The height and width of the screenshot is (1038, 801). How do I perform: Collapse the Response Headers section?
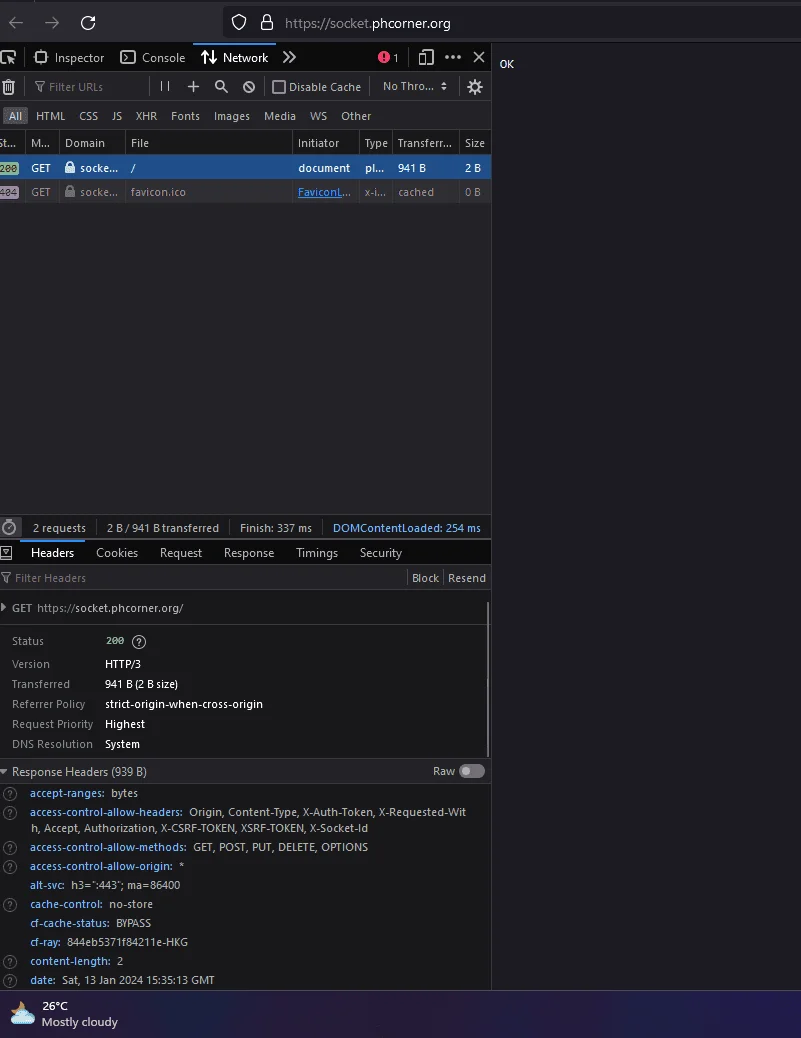[4, 772]
